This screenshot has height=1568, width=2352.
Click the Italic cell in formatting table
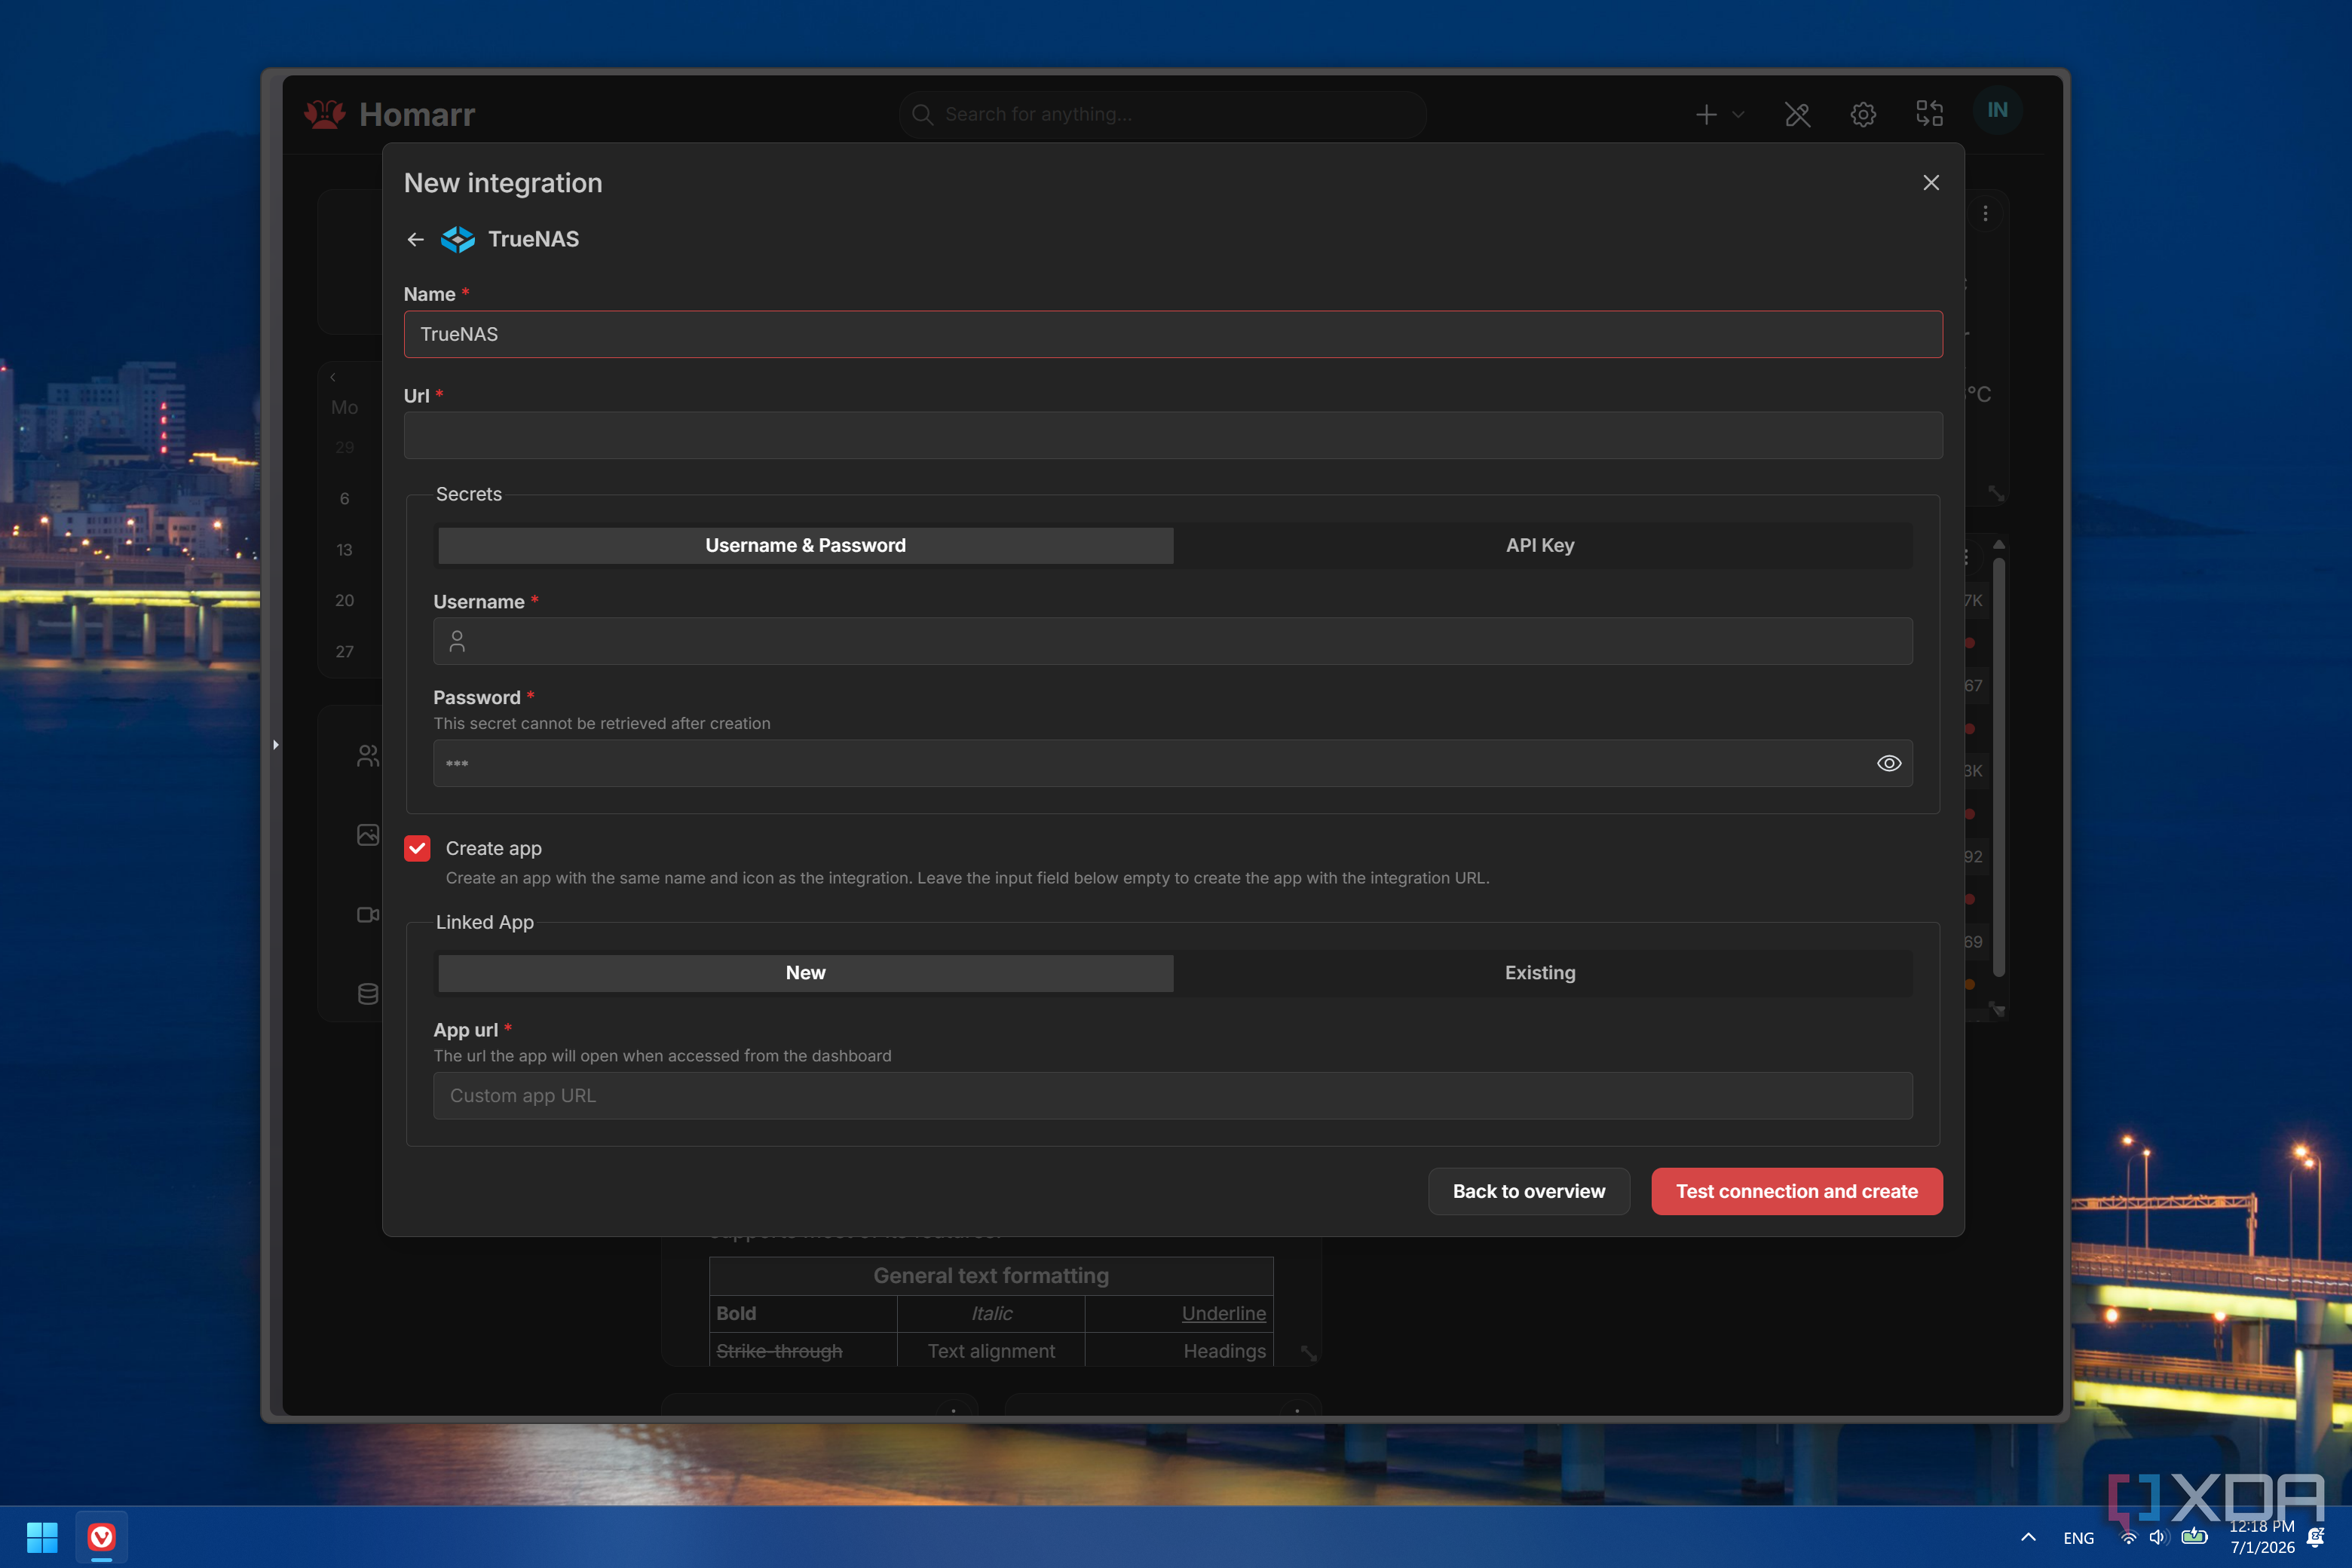[991, 1313]
